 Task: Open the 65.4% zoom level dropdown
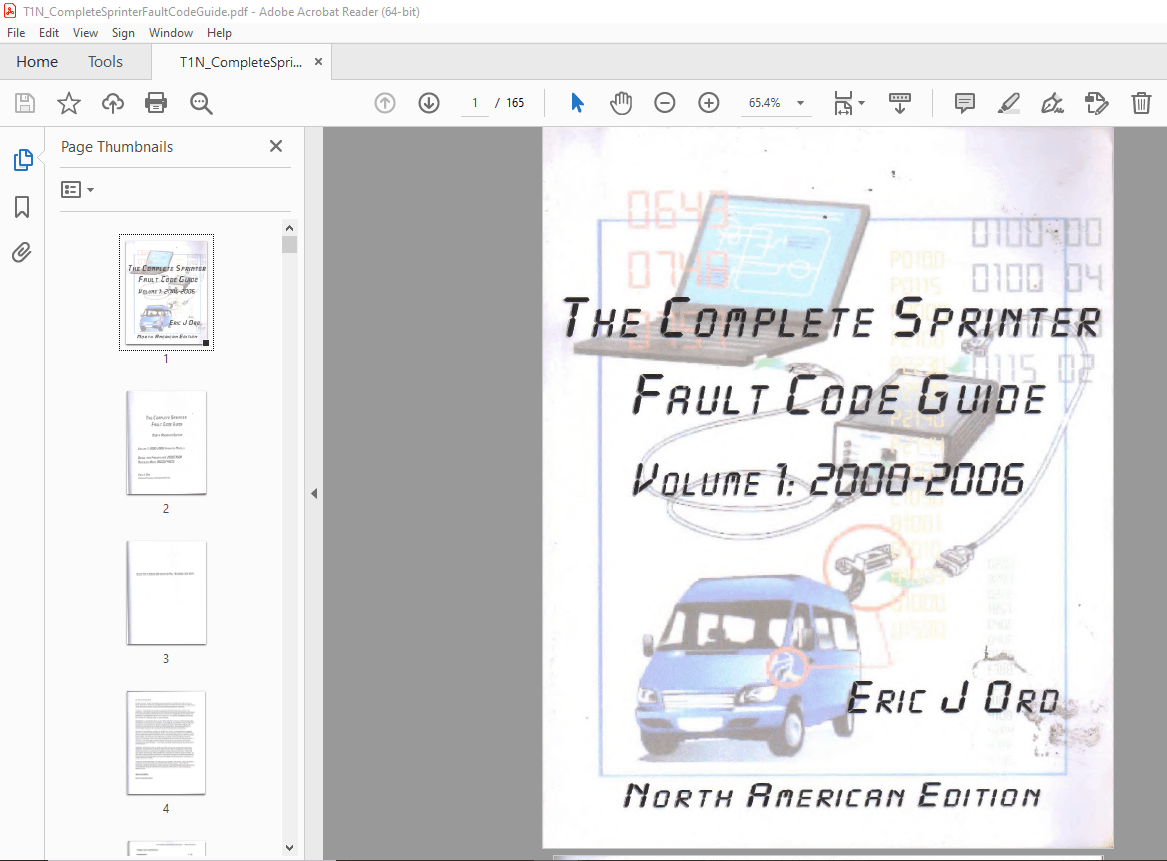777,102
